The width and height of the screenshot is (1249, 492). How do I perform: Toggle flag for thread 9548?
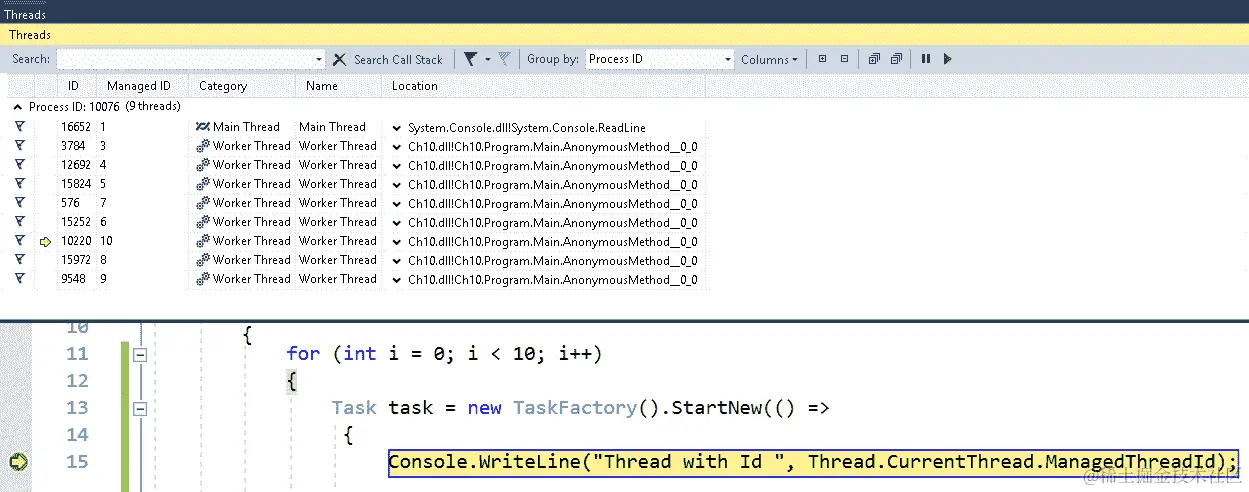tap(19, 279)
